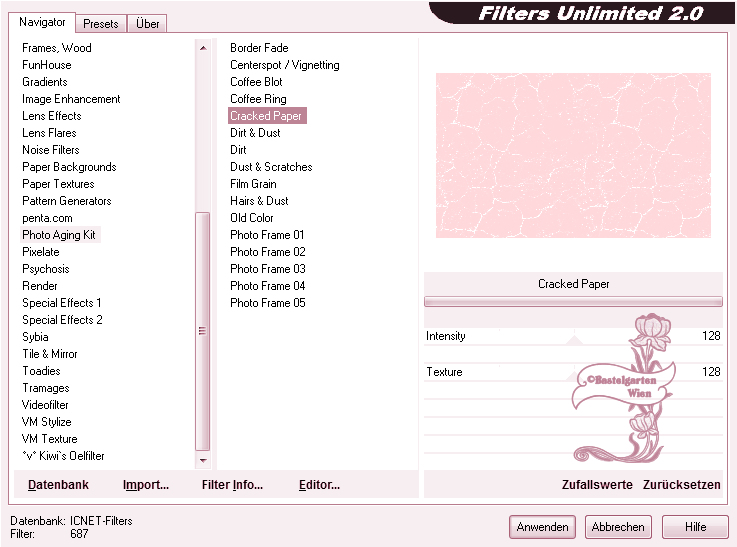Choose the Photo Frame 04 filter
Viewport: 737px width, 547px height.
coord(267,286)
